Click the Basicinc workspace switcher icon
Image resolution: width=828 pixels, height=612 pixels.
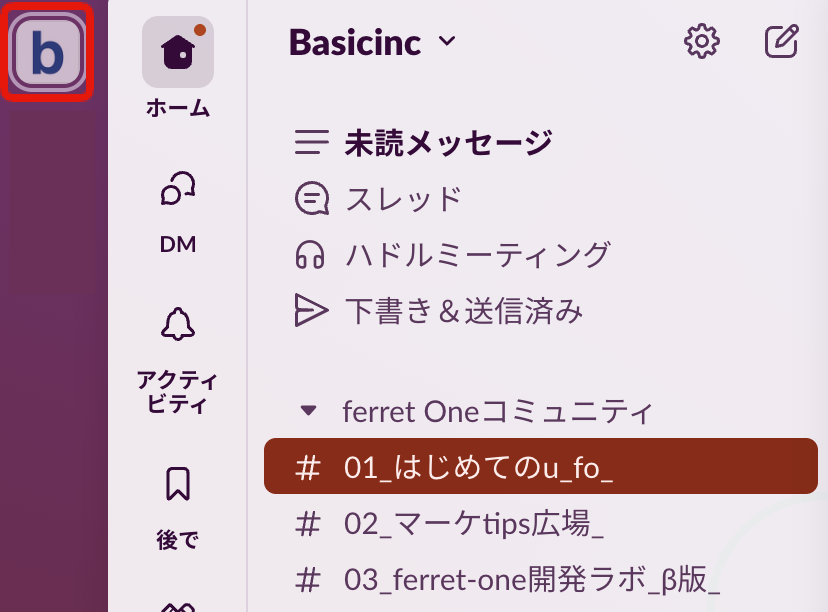point(47,52)
